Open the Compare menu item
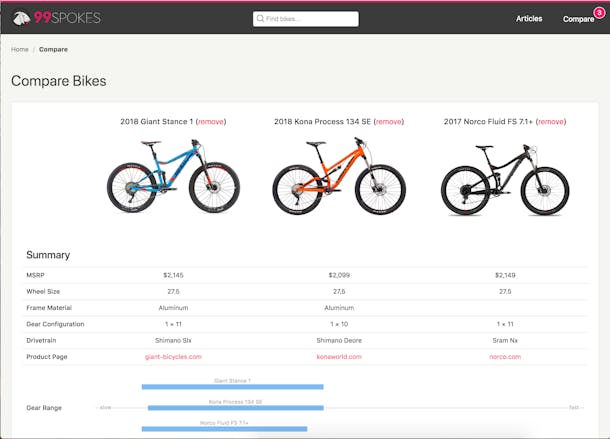The height and width of the screenshot is (439, 610). pyautogui.click(x=578, y=19)
